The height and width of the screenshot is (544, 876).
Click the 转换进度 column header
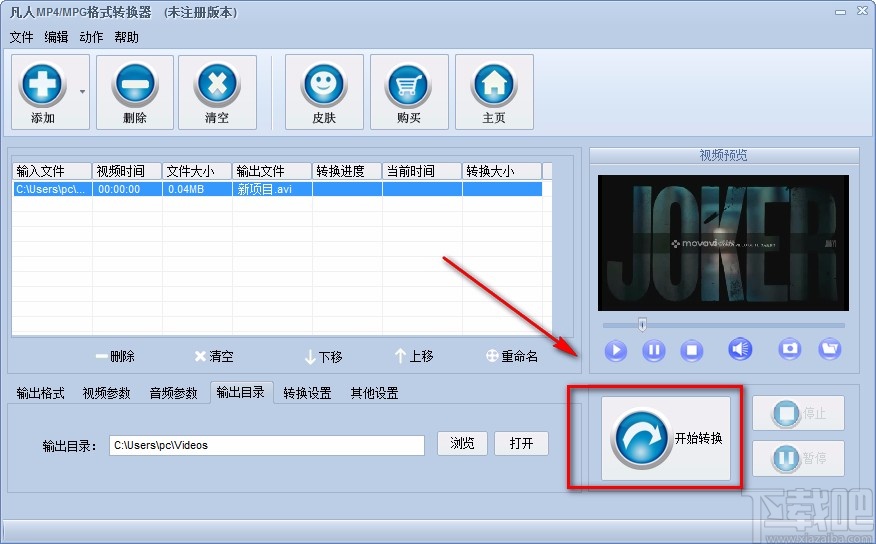(347, 171)
